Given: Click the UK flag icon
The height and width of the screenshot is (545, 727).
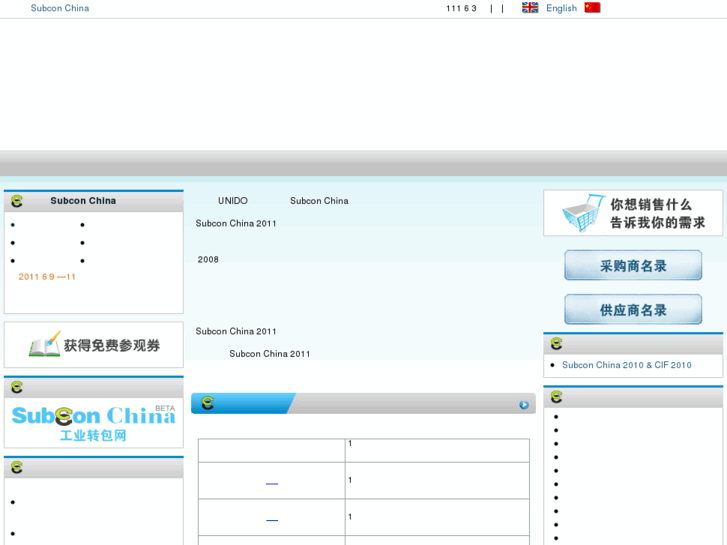Looking at the screenshot, I should pos(530,7).
